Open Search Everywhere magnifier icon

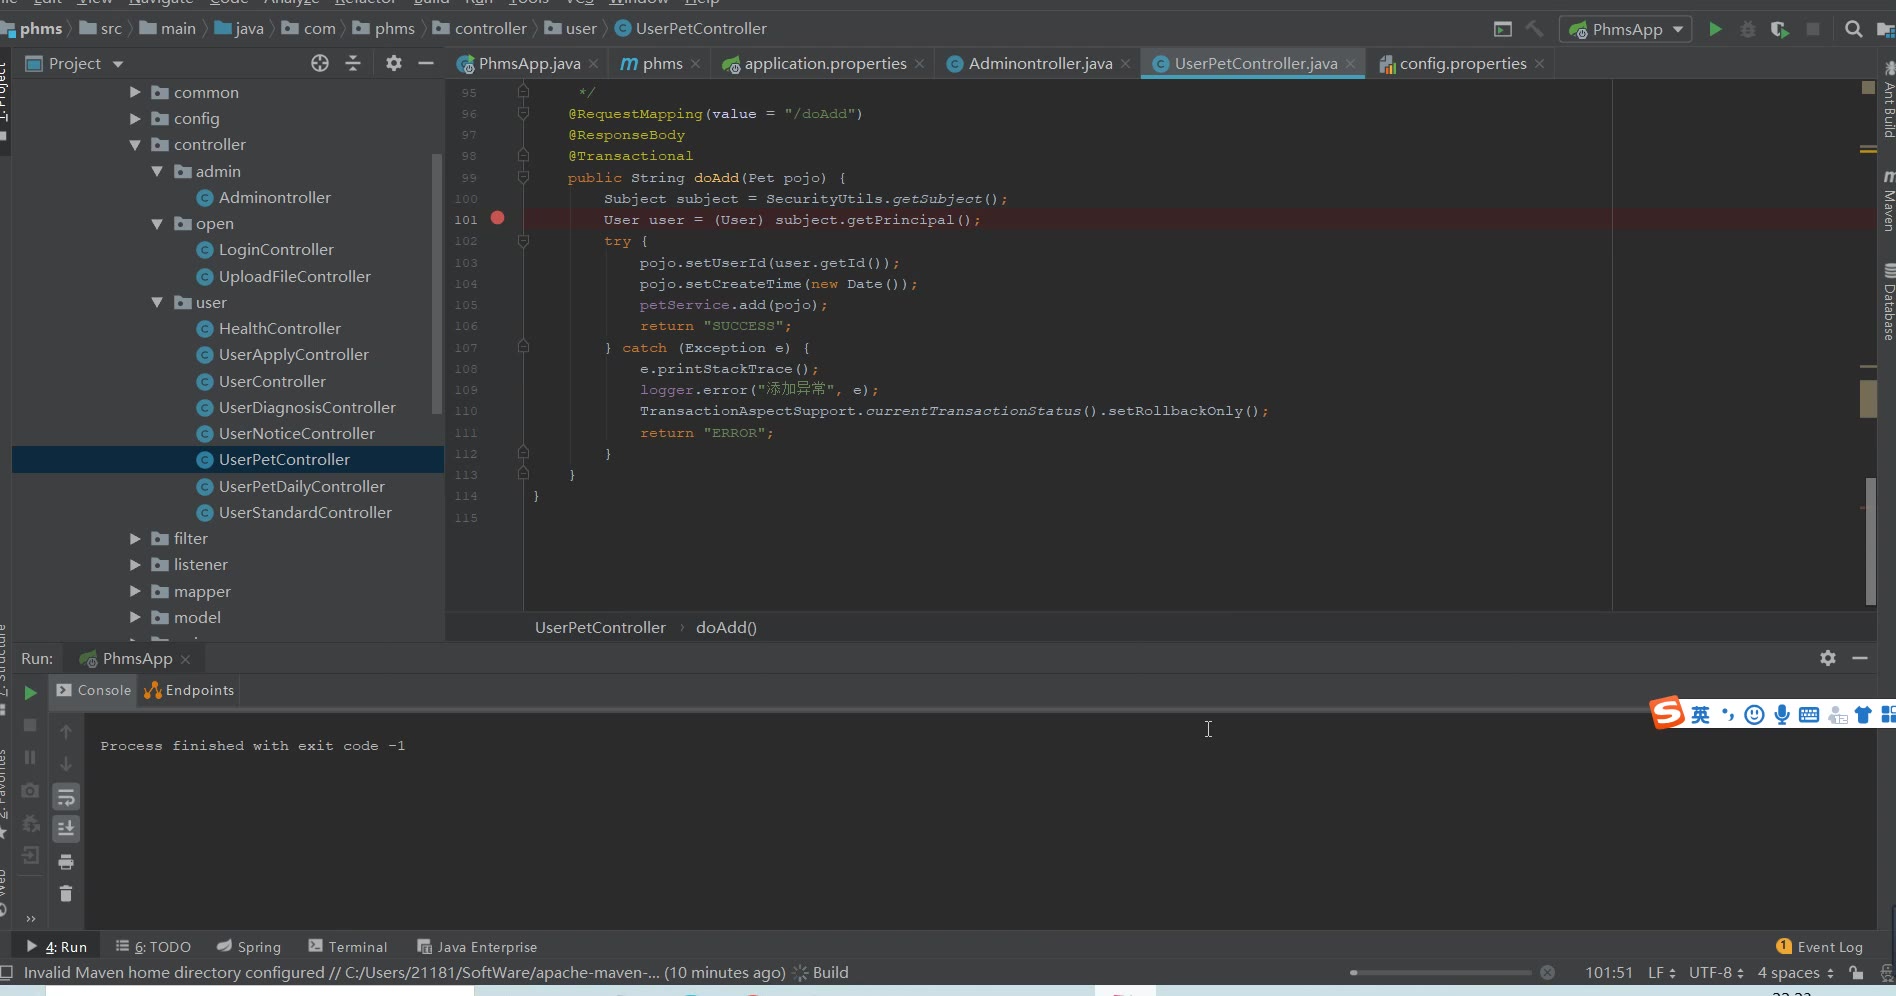coord(1853,29)
